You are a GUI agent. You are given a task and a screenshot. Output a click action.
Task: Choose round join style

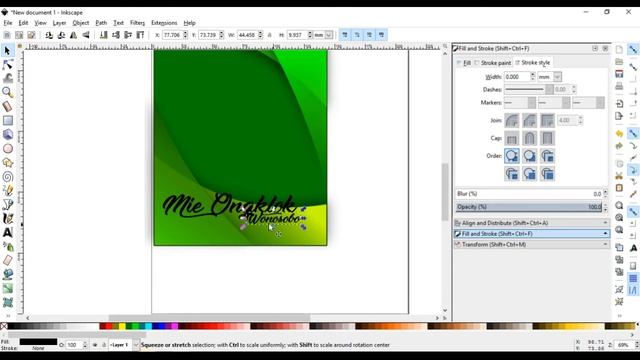pyautogui.click(x=512, y=120)
